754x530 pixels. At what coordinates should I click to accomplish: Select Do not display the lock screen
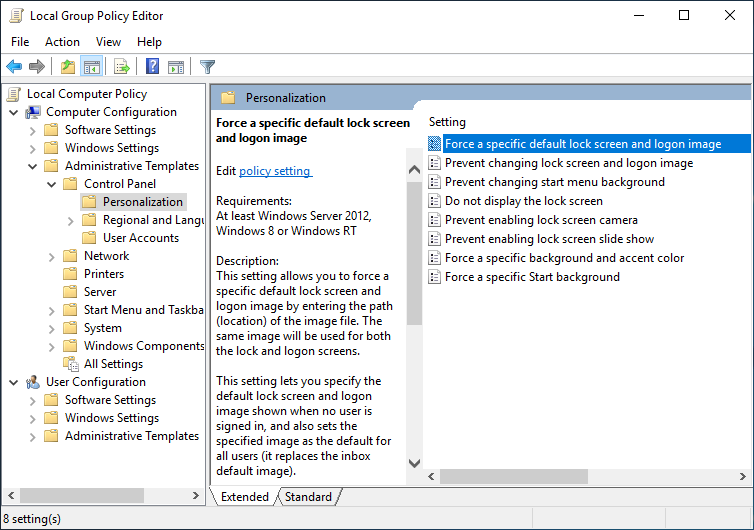(x=523, y=201)
